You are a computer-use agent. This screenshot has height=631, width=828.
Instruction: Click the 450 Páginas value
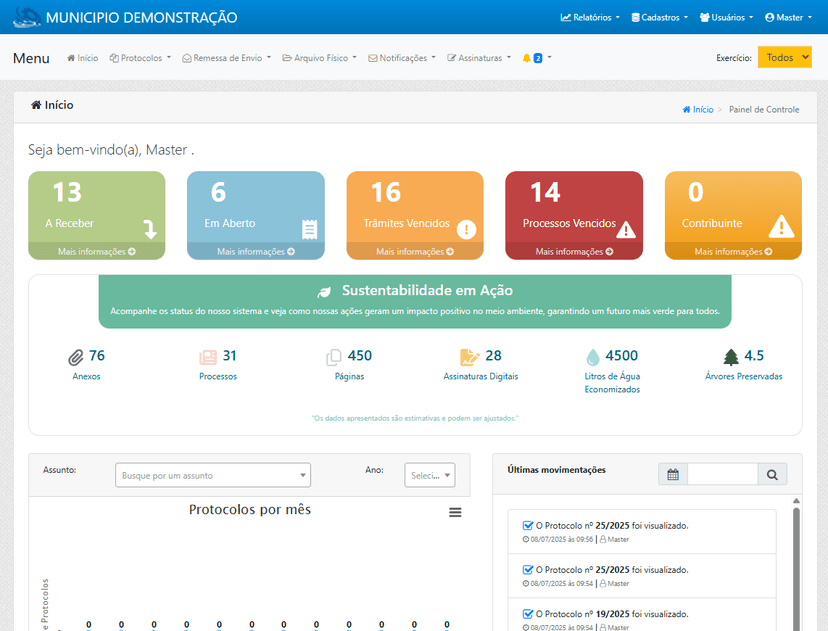point(360,355)
